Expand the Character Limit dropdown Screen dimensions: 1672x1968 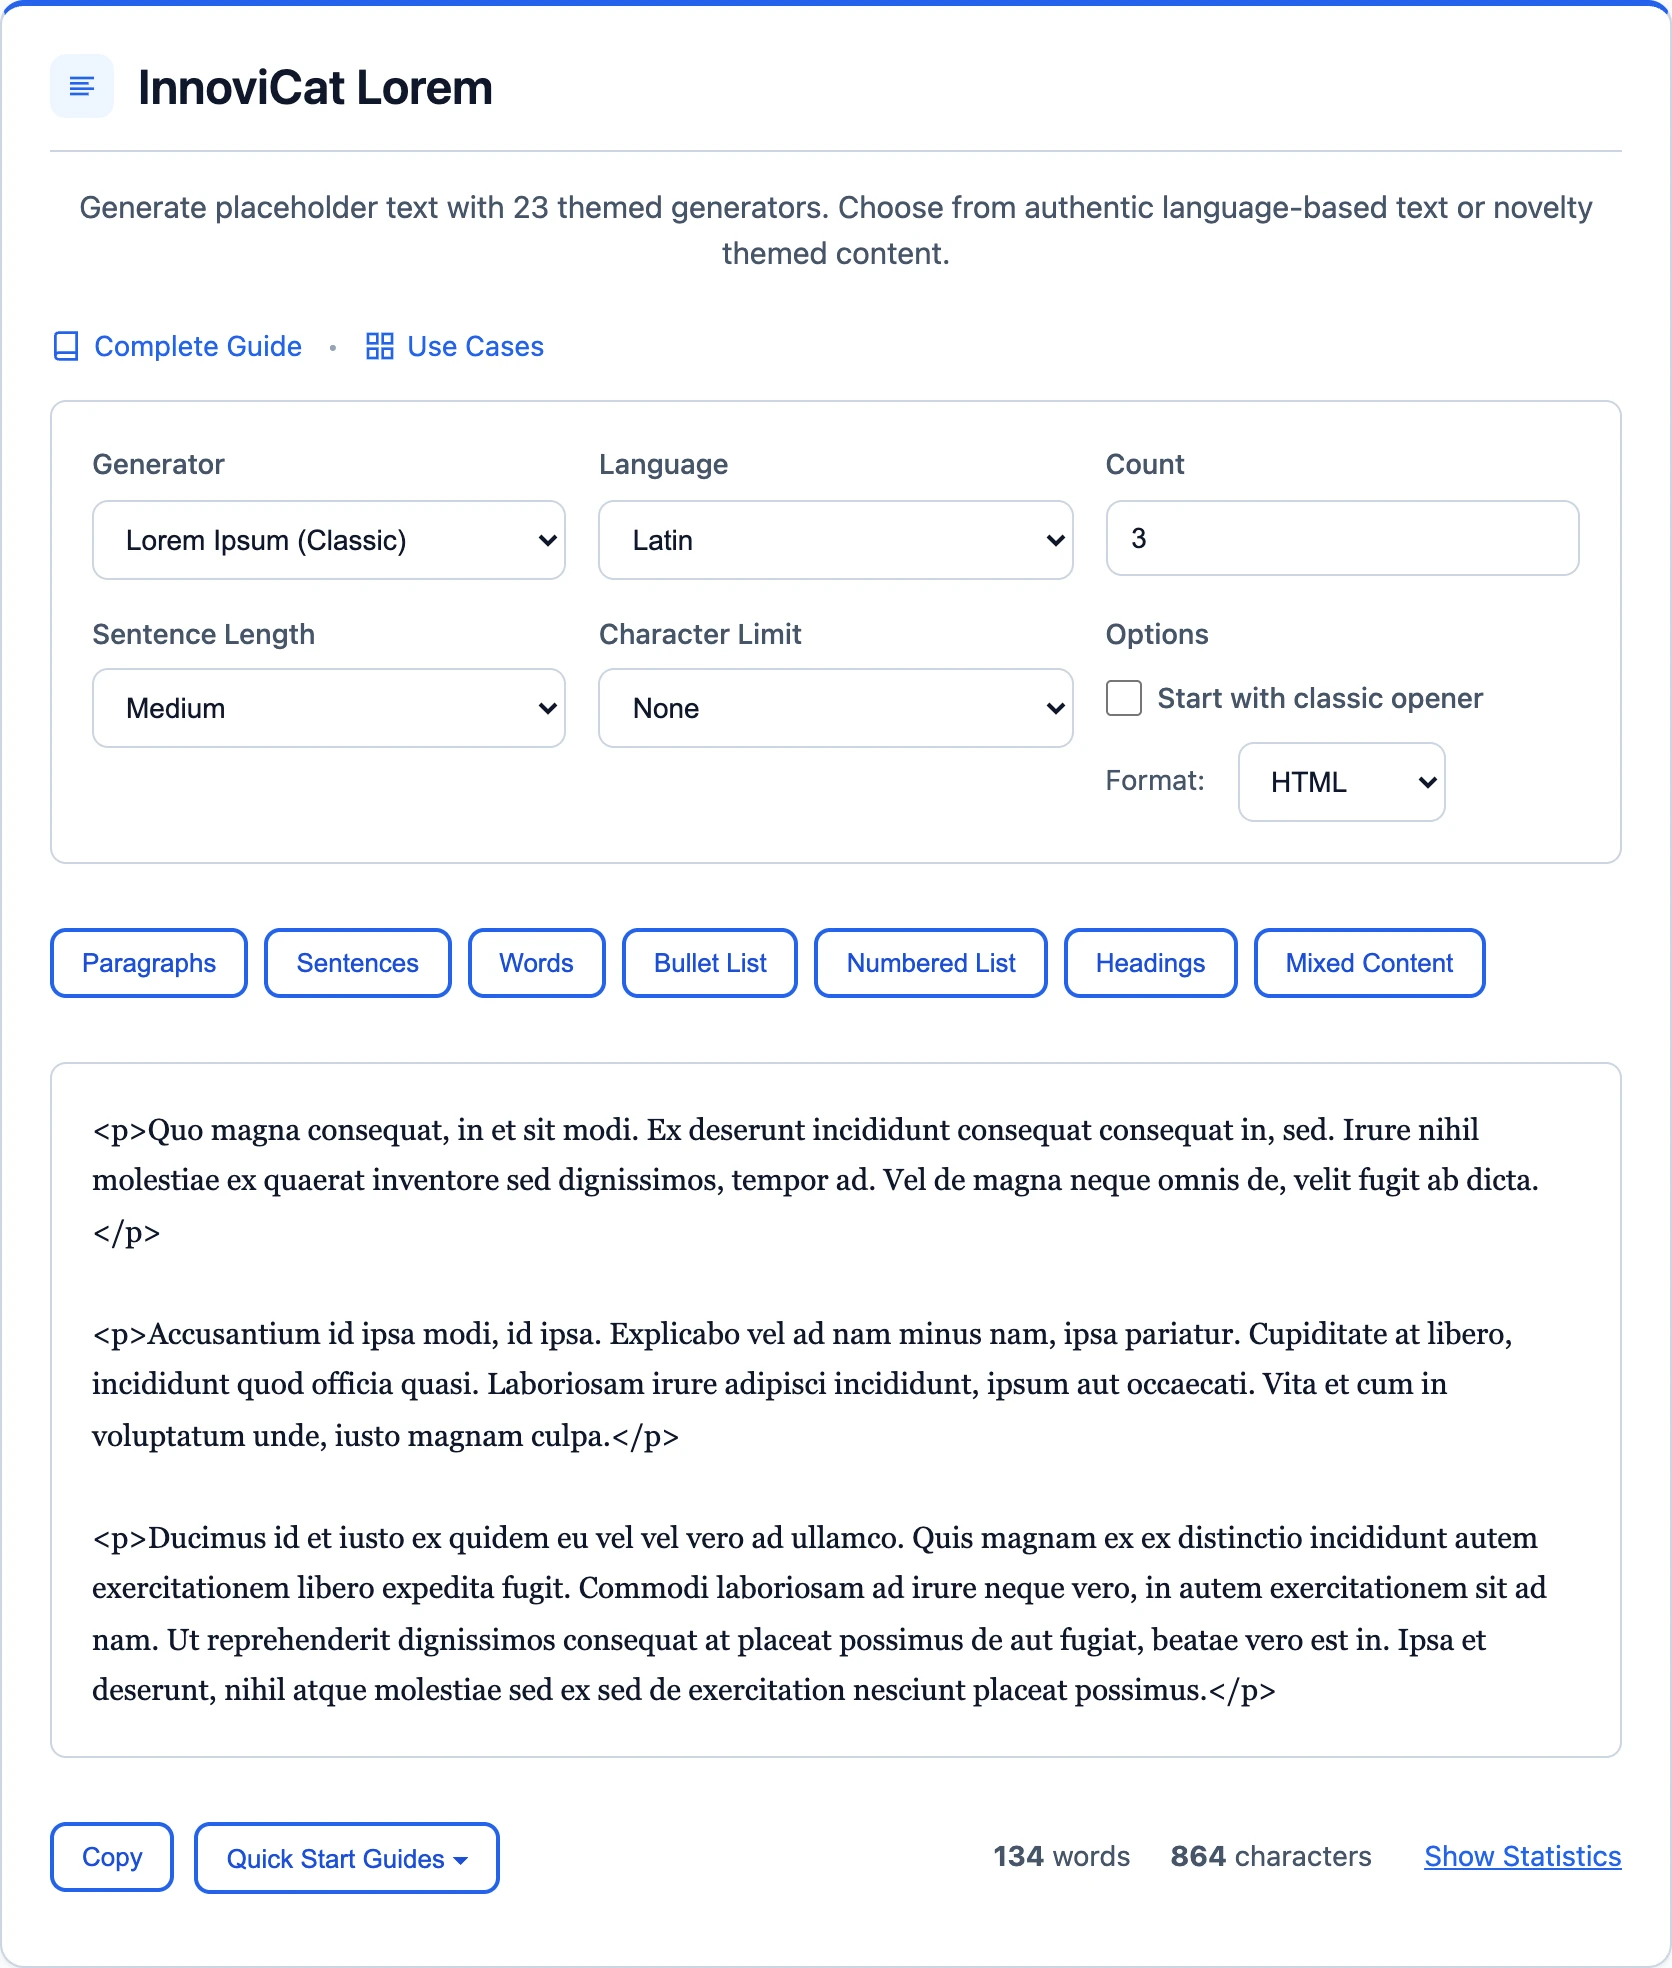coord(835,708)
